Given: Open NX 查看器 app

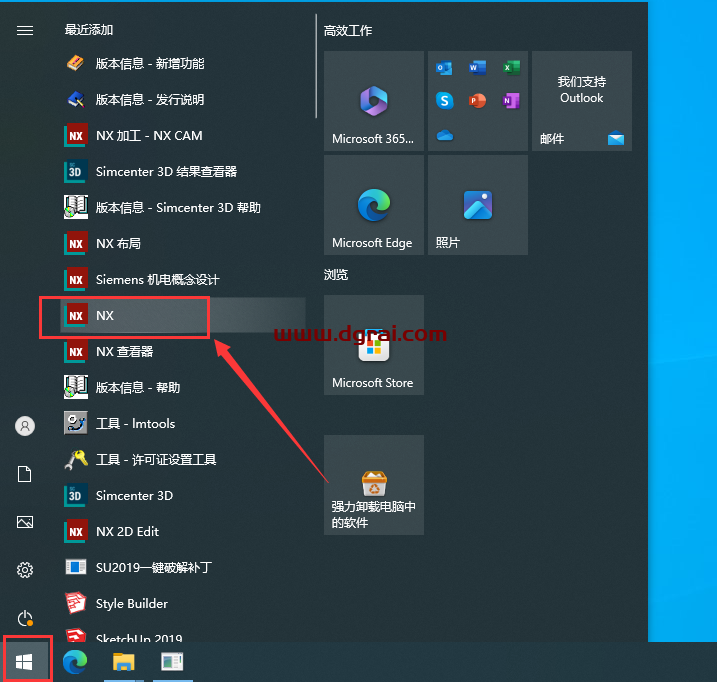Looking at the screenshot, I should point(124,351).
